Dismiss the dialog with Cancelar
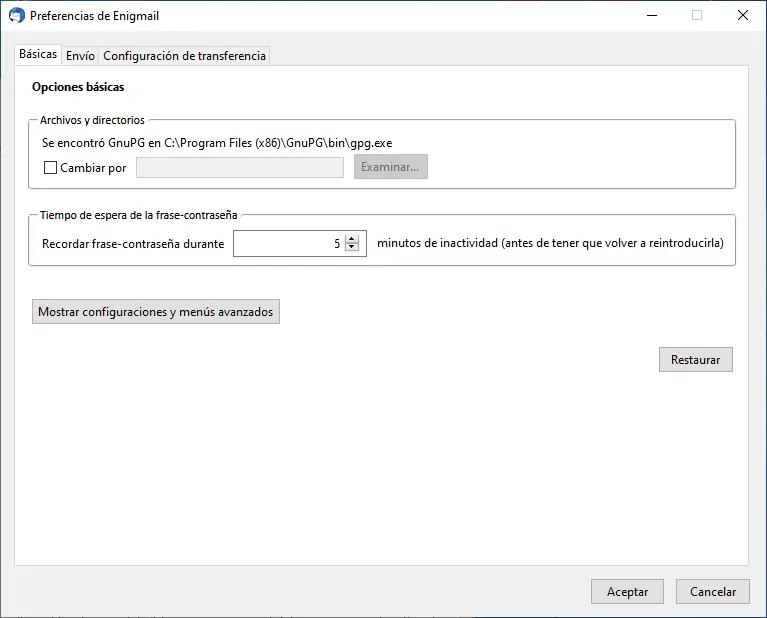767x618 pixels. coord(712,592)
